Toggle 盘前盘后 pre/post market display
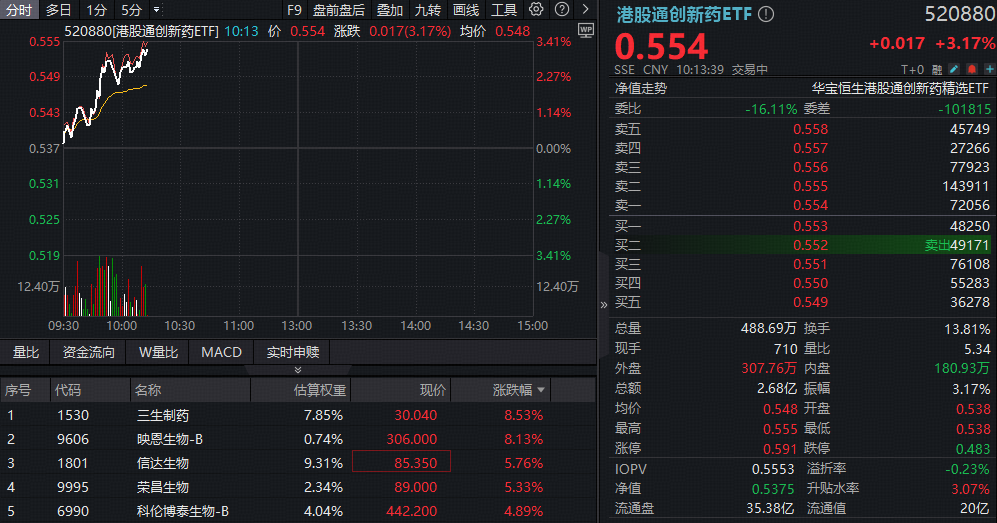The width and height of the screenshot is (997, 523). 339,10
